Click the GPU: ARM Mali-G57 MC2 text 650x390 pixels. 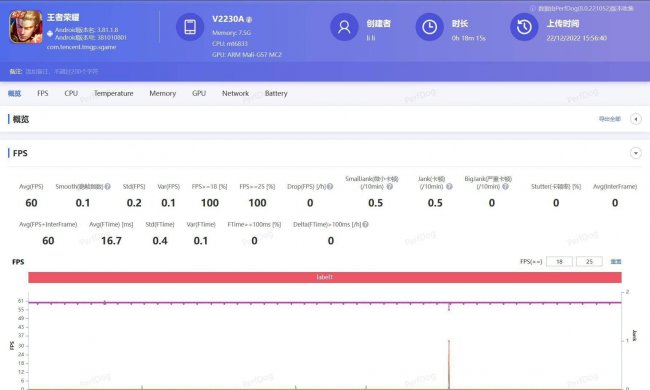pyautogui.click(x=247, y=54)
